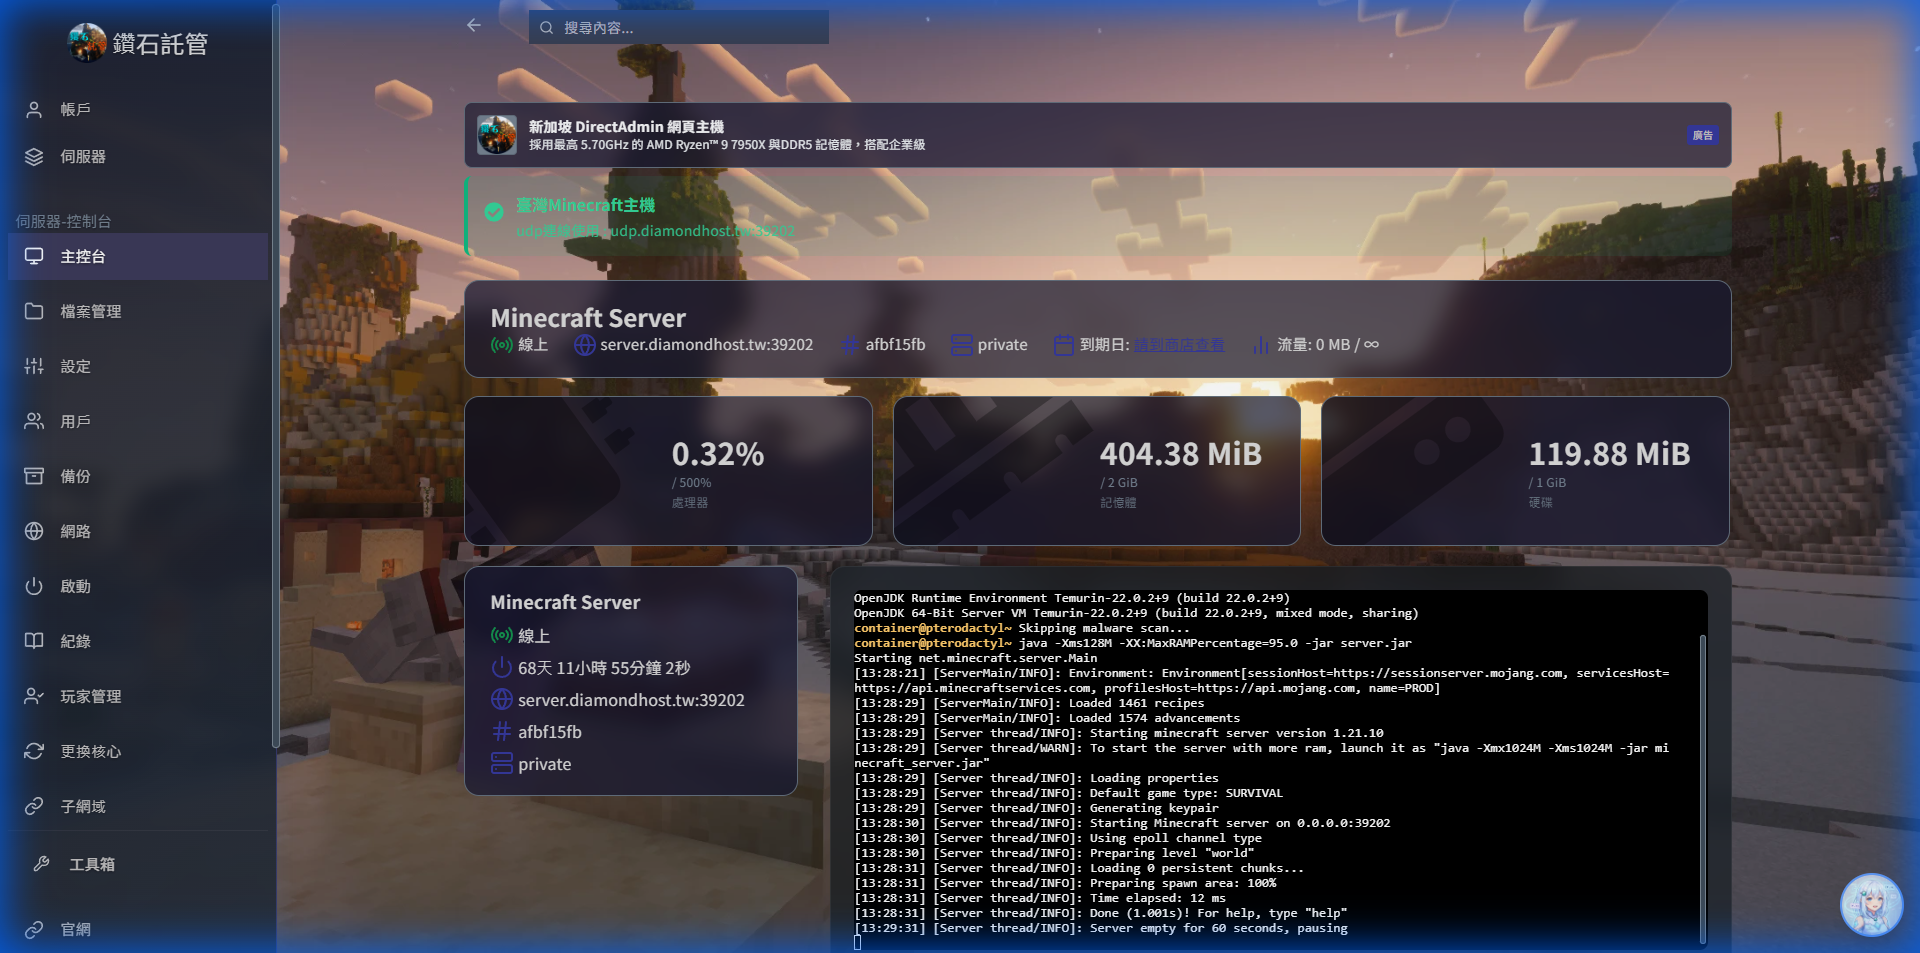The width and height of the screenshot is (1920, 953).
Task: Open 檔案管理 file manager
Action: click(x=90, y=312)
